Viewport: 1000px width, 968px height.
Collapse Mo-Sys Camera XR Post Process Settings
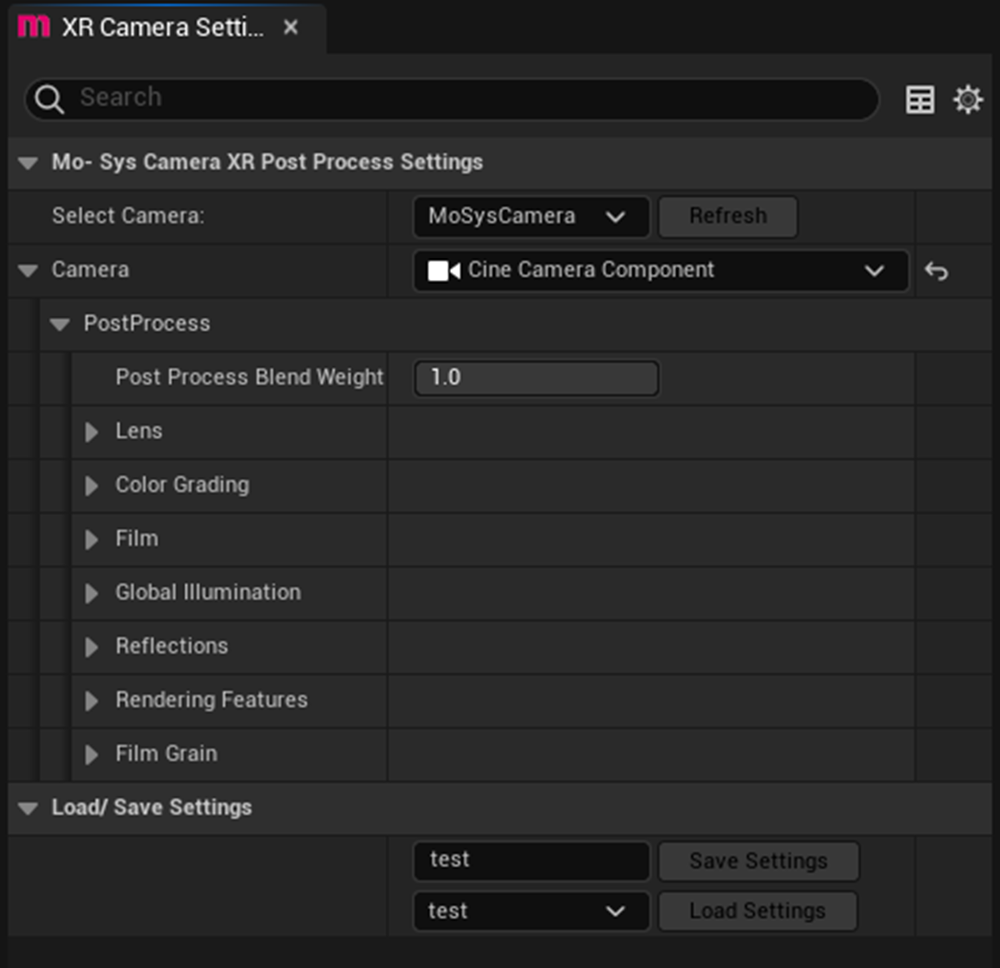pyautogui.click(x=28, y=163)
